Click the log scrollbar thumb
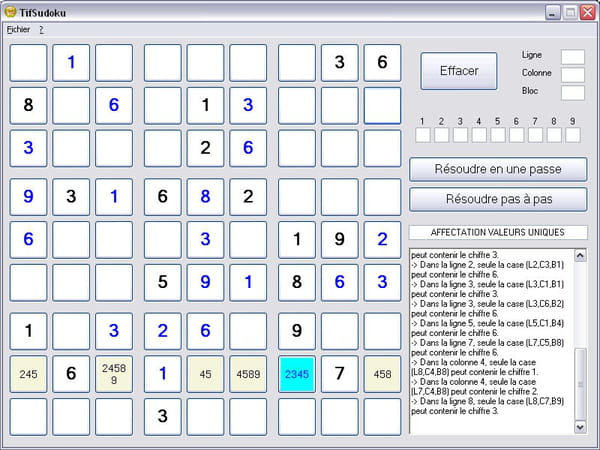 [580, 384]
